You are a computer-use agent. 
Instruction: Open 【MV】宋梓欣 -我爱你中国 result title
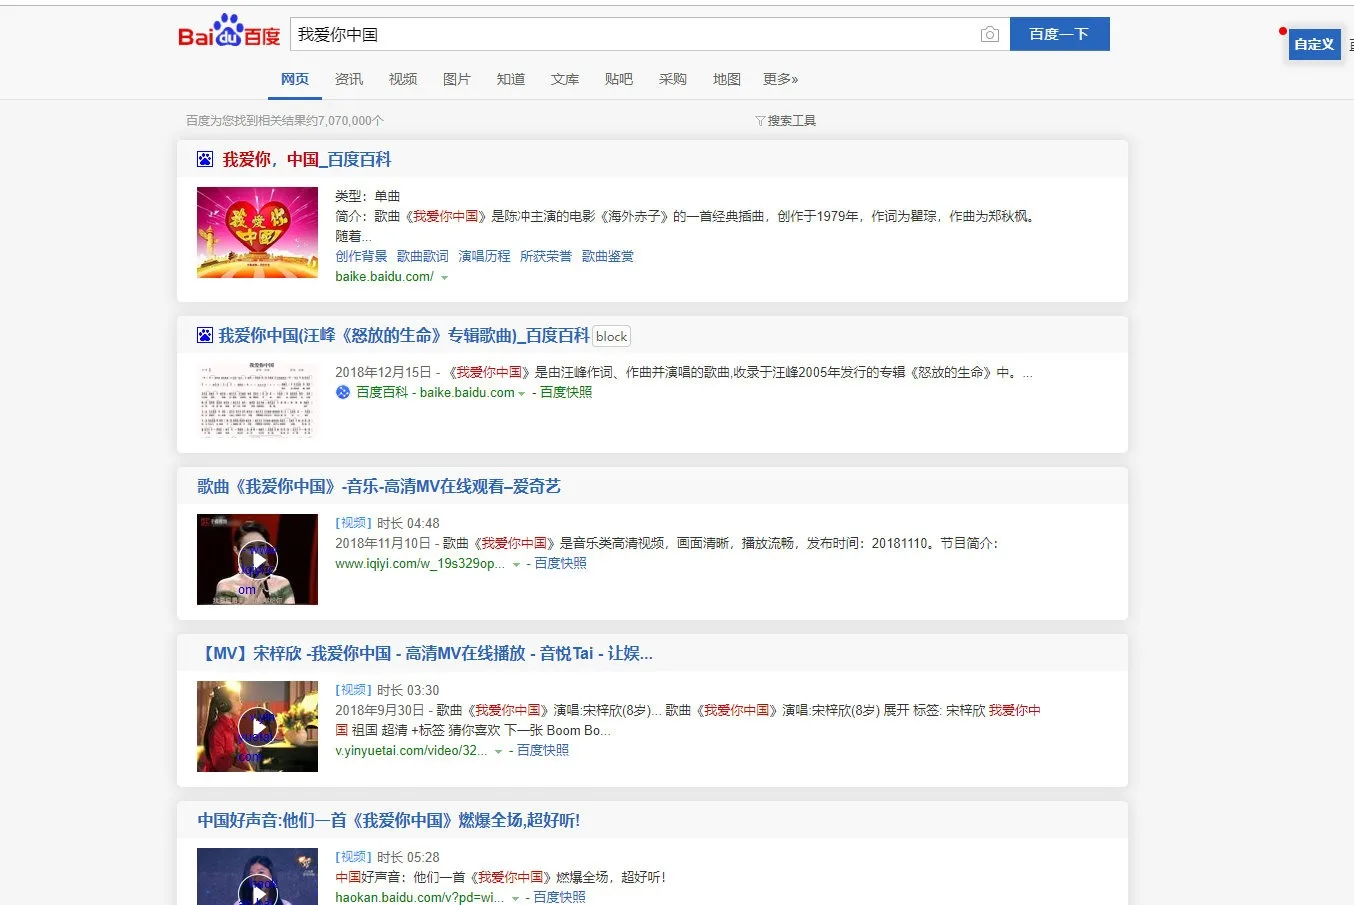pyautogui.click(x=425, y=653)
